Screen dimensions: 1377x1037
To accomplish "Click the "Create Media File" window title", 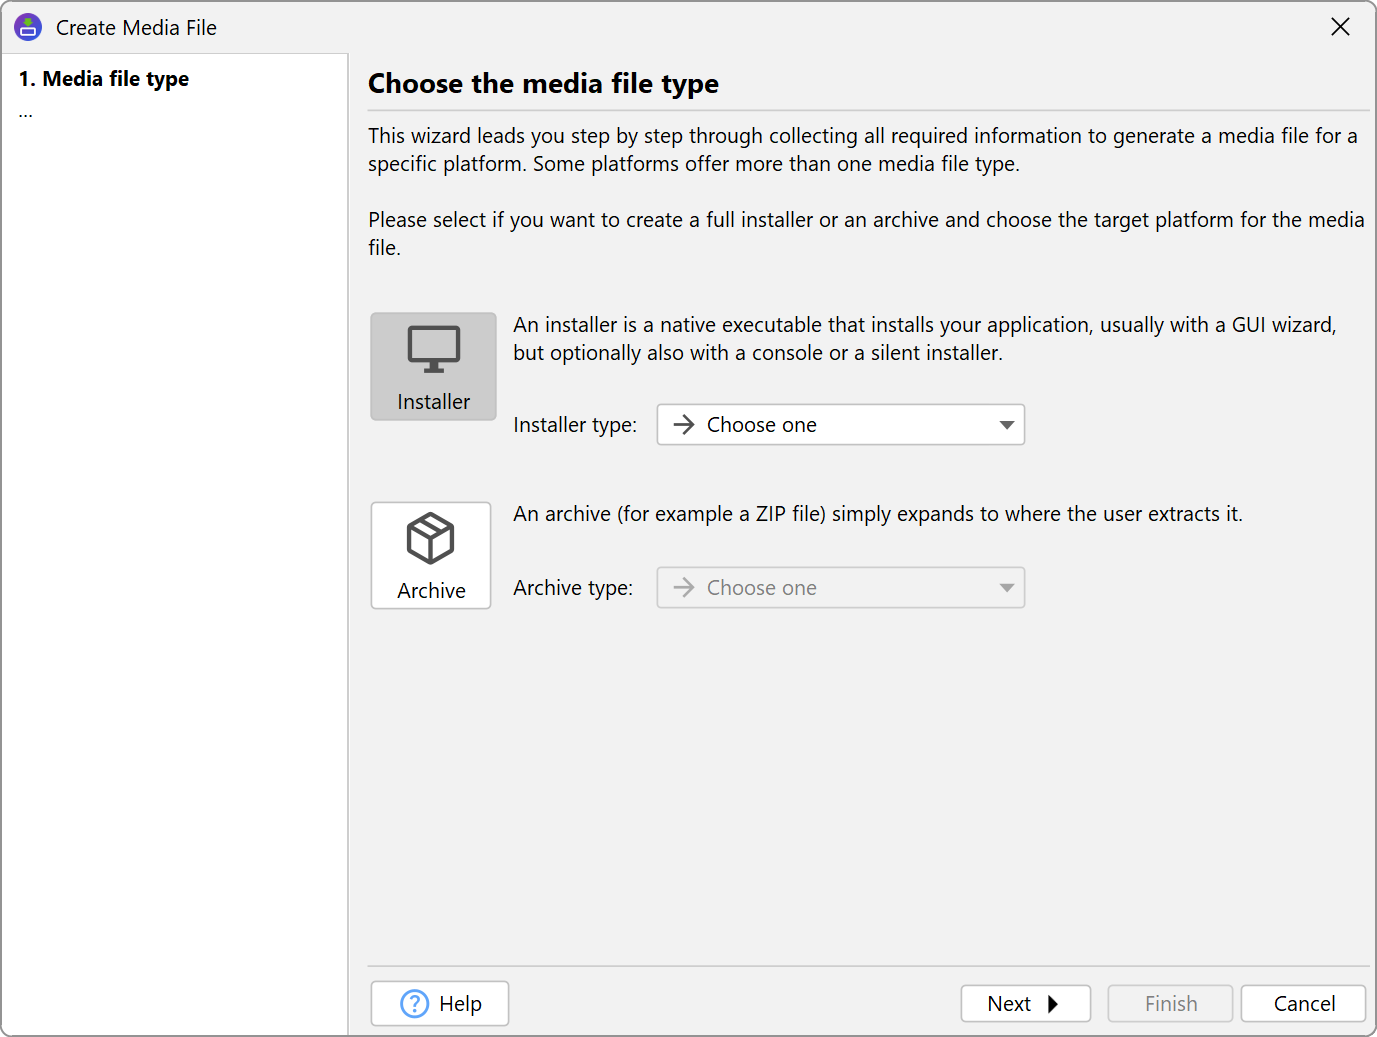I will click(136, 28).
